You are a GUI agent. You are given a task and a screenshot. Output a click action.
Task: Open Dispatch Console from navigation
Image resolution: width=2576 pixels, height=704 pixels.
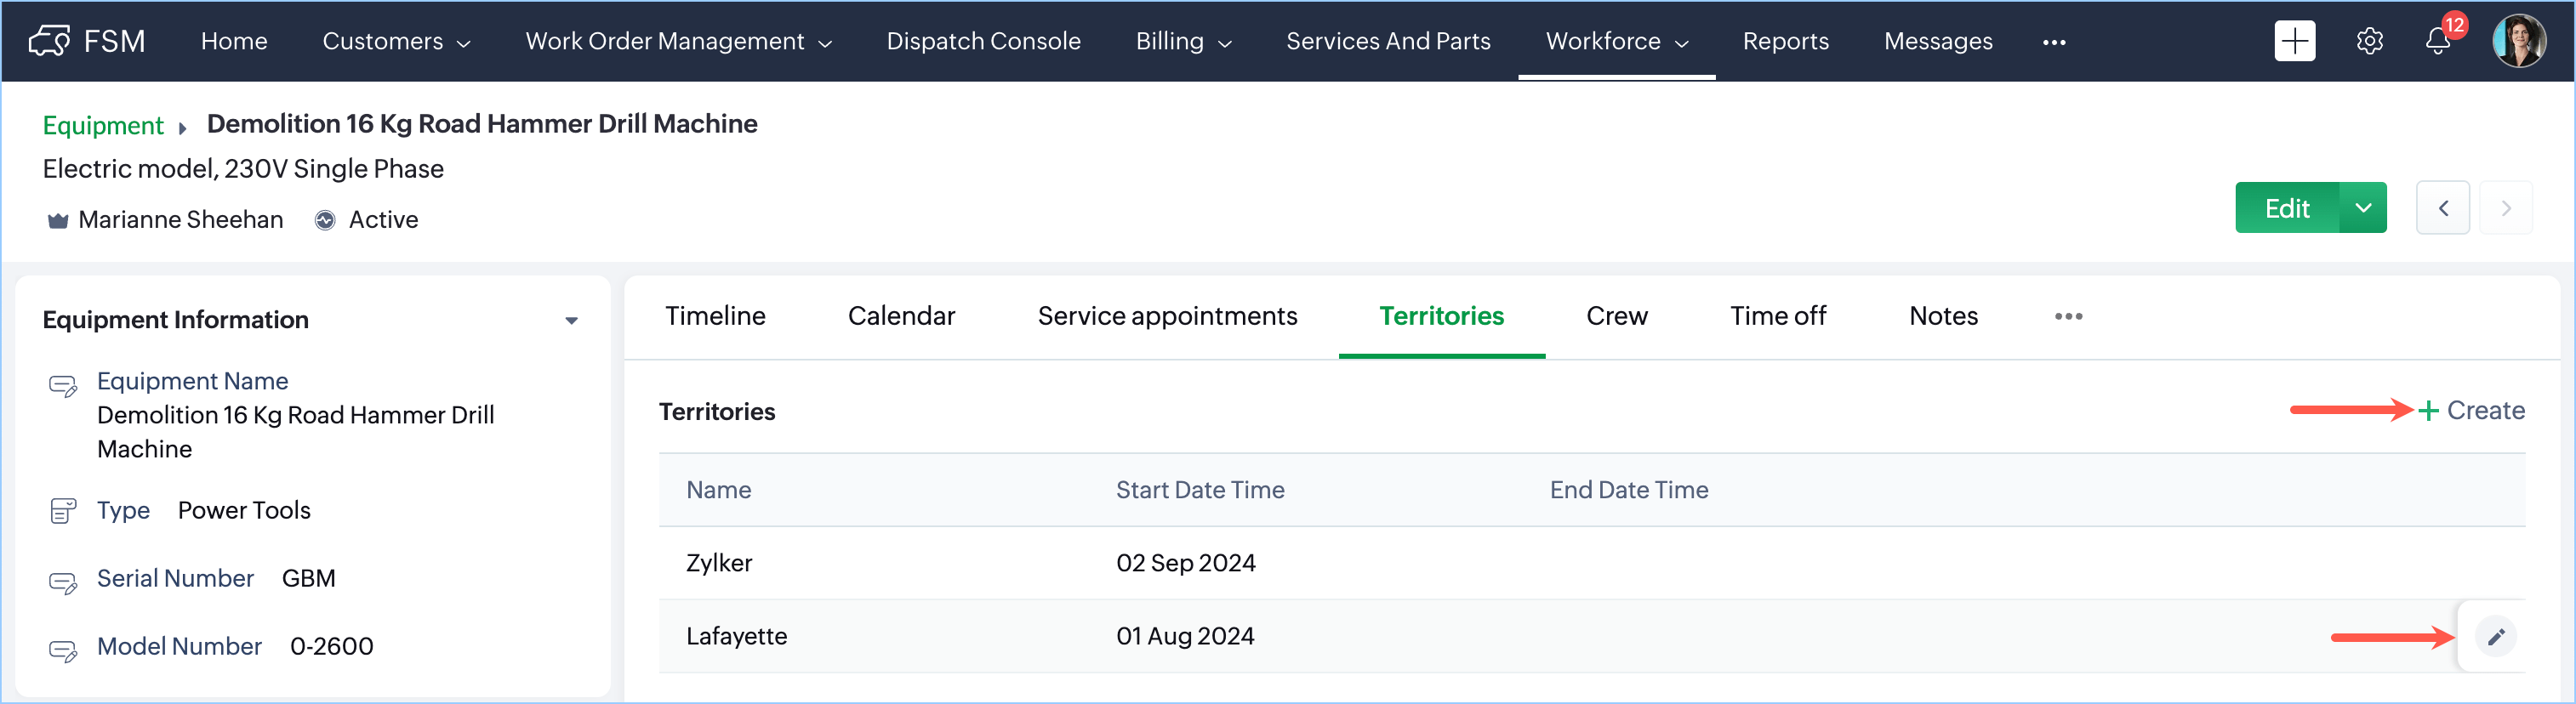tap(983, 41)
